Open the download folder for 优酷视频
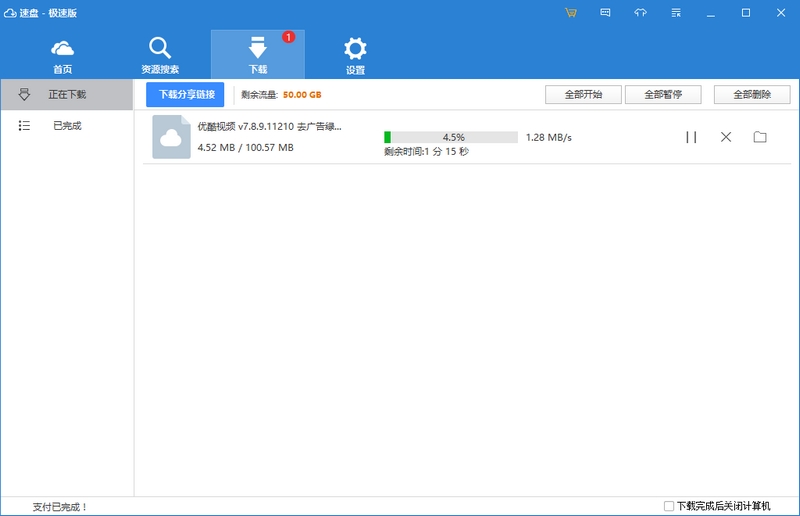Screen dimensions: 800x516 (x=760, y=137)
